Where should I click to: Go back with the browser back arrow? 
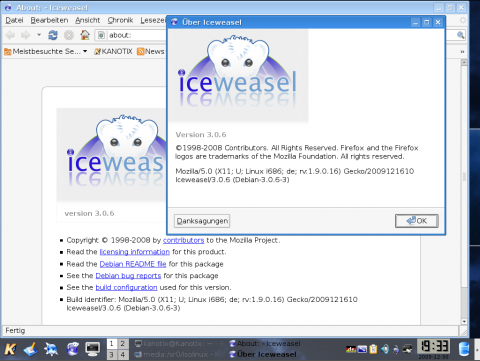[10, 35]
